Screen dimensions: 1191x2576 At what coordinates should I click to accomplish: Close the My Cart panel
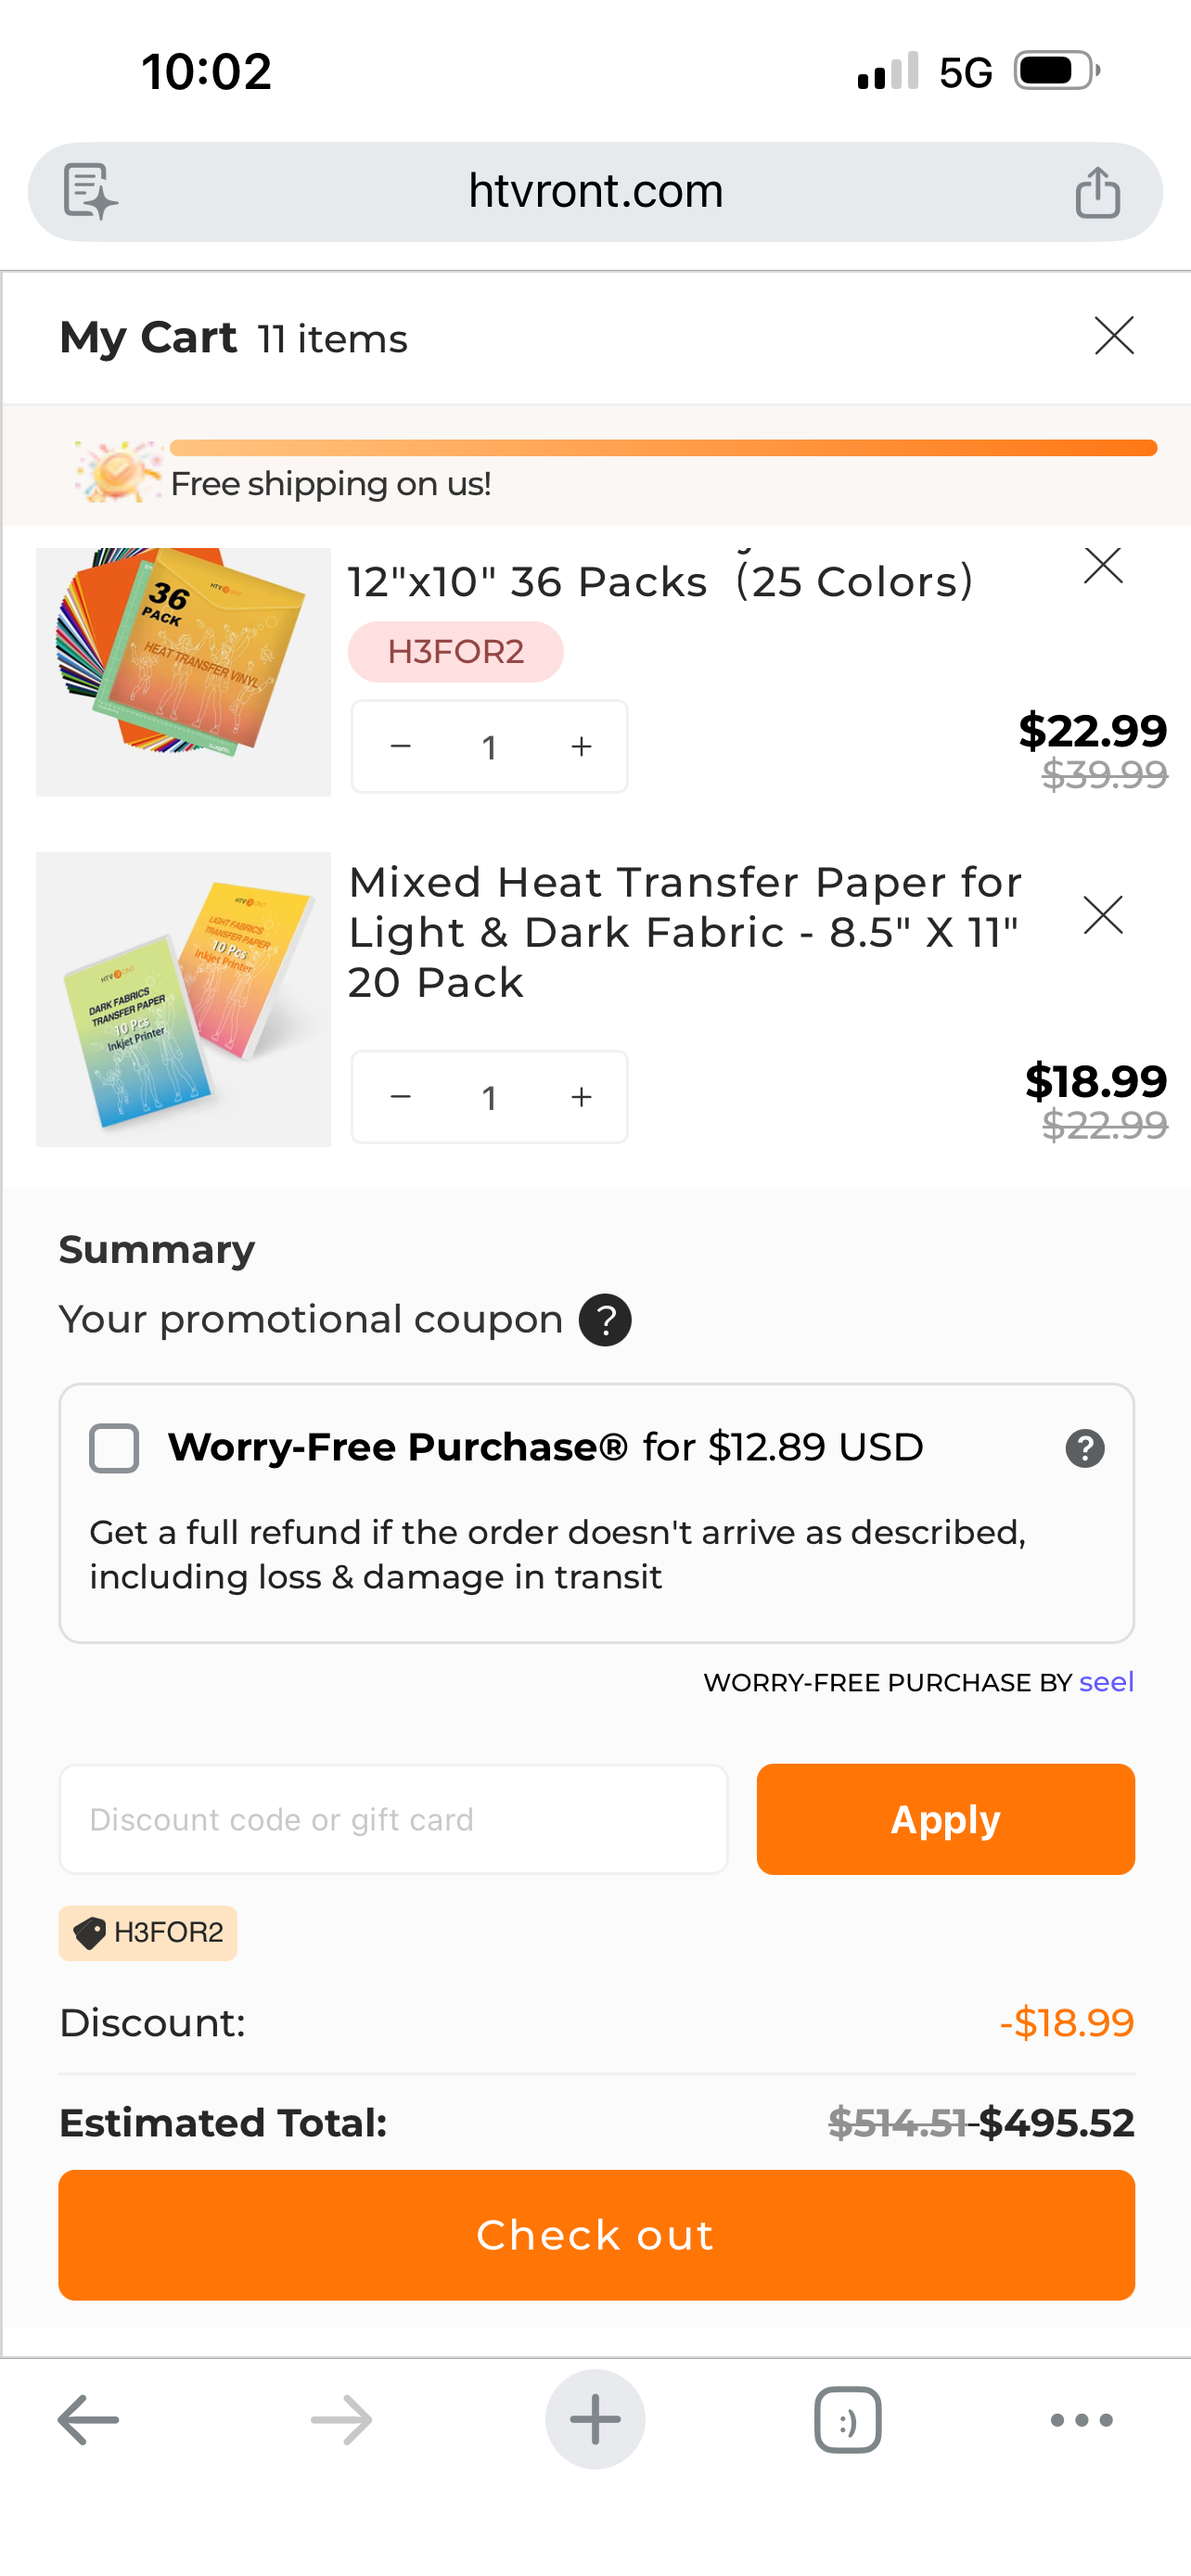tap(1113, 336)
